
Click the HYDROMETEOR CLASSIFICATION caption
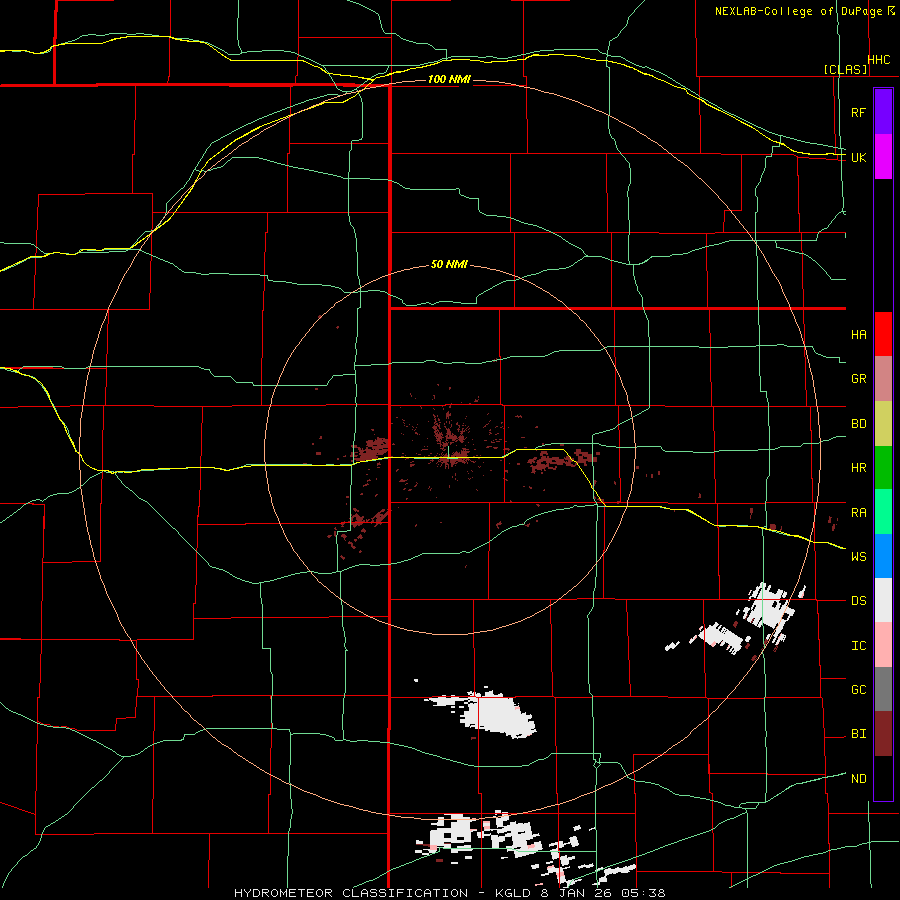click(x=351, y=893)
